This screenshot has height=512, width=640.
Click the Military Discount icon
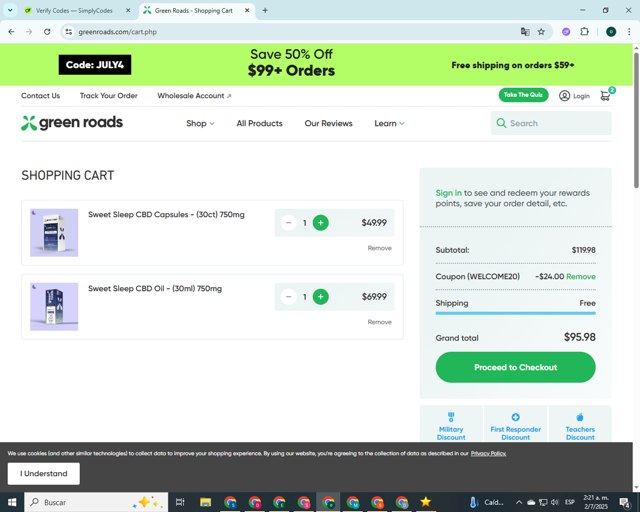point(451,417)
